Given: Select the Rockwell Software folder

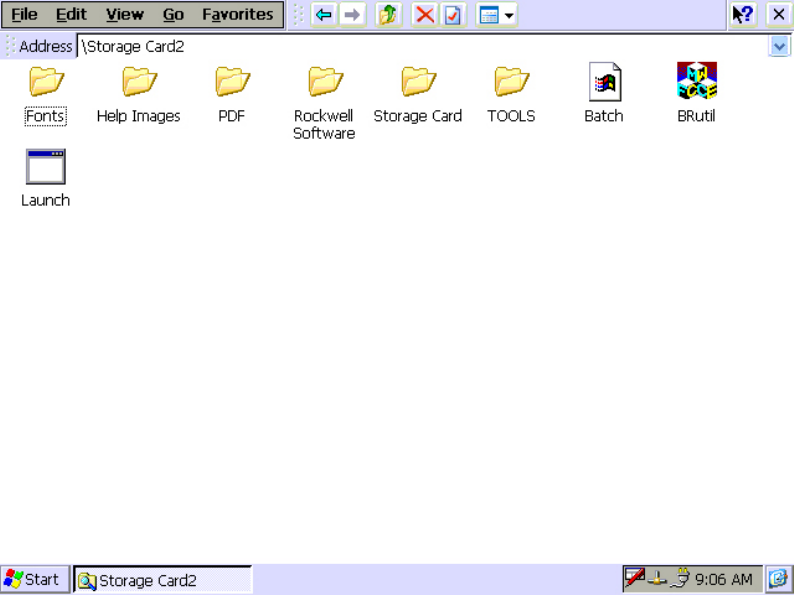Looking at the screenshot, I should tap(324, 82).
